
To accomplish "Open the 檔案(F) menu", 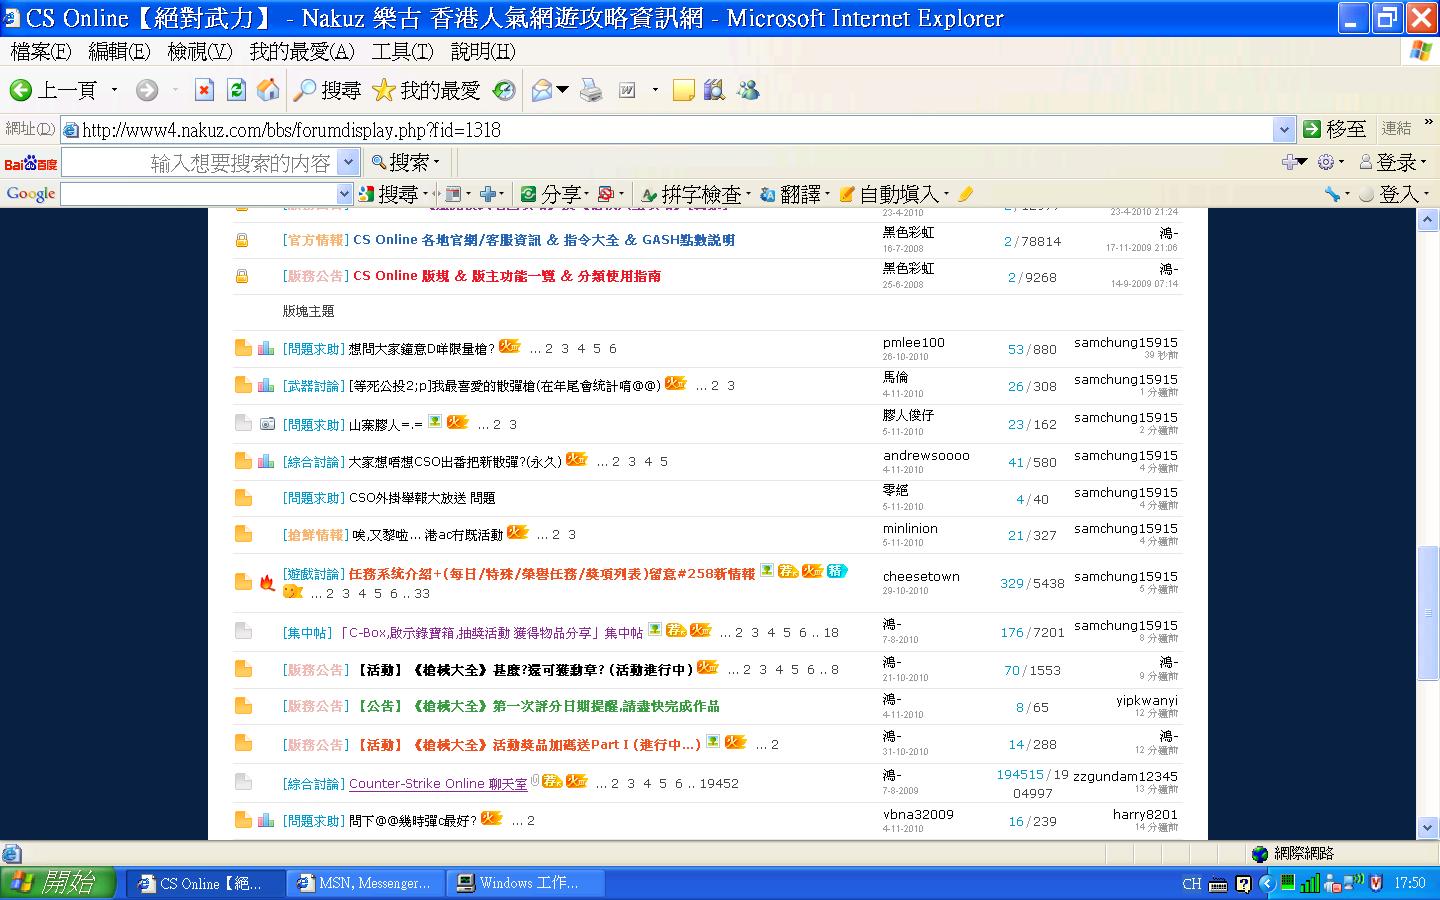I will click(41, 51).
